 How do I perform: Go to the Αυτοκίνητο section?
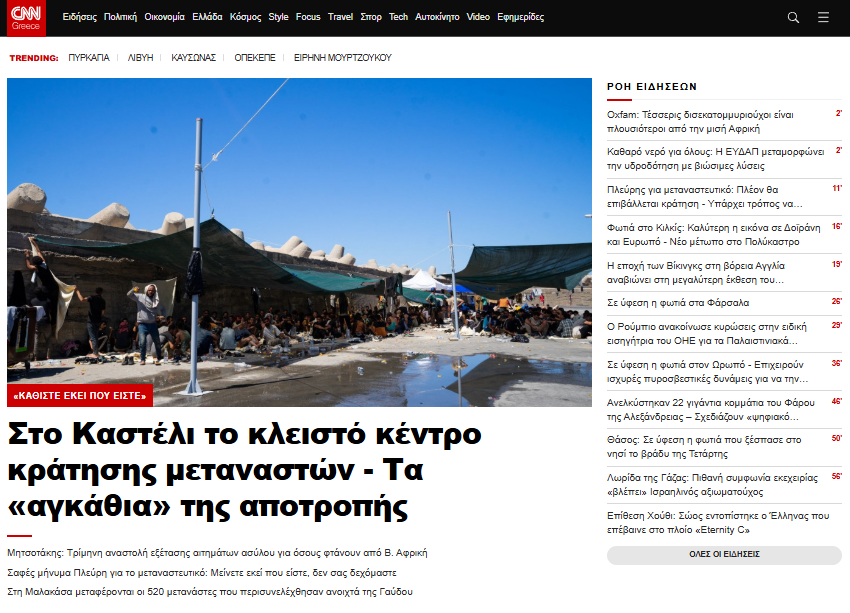[x=437, y=17]
